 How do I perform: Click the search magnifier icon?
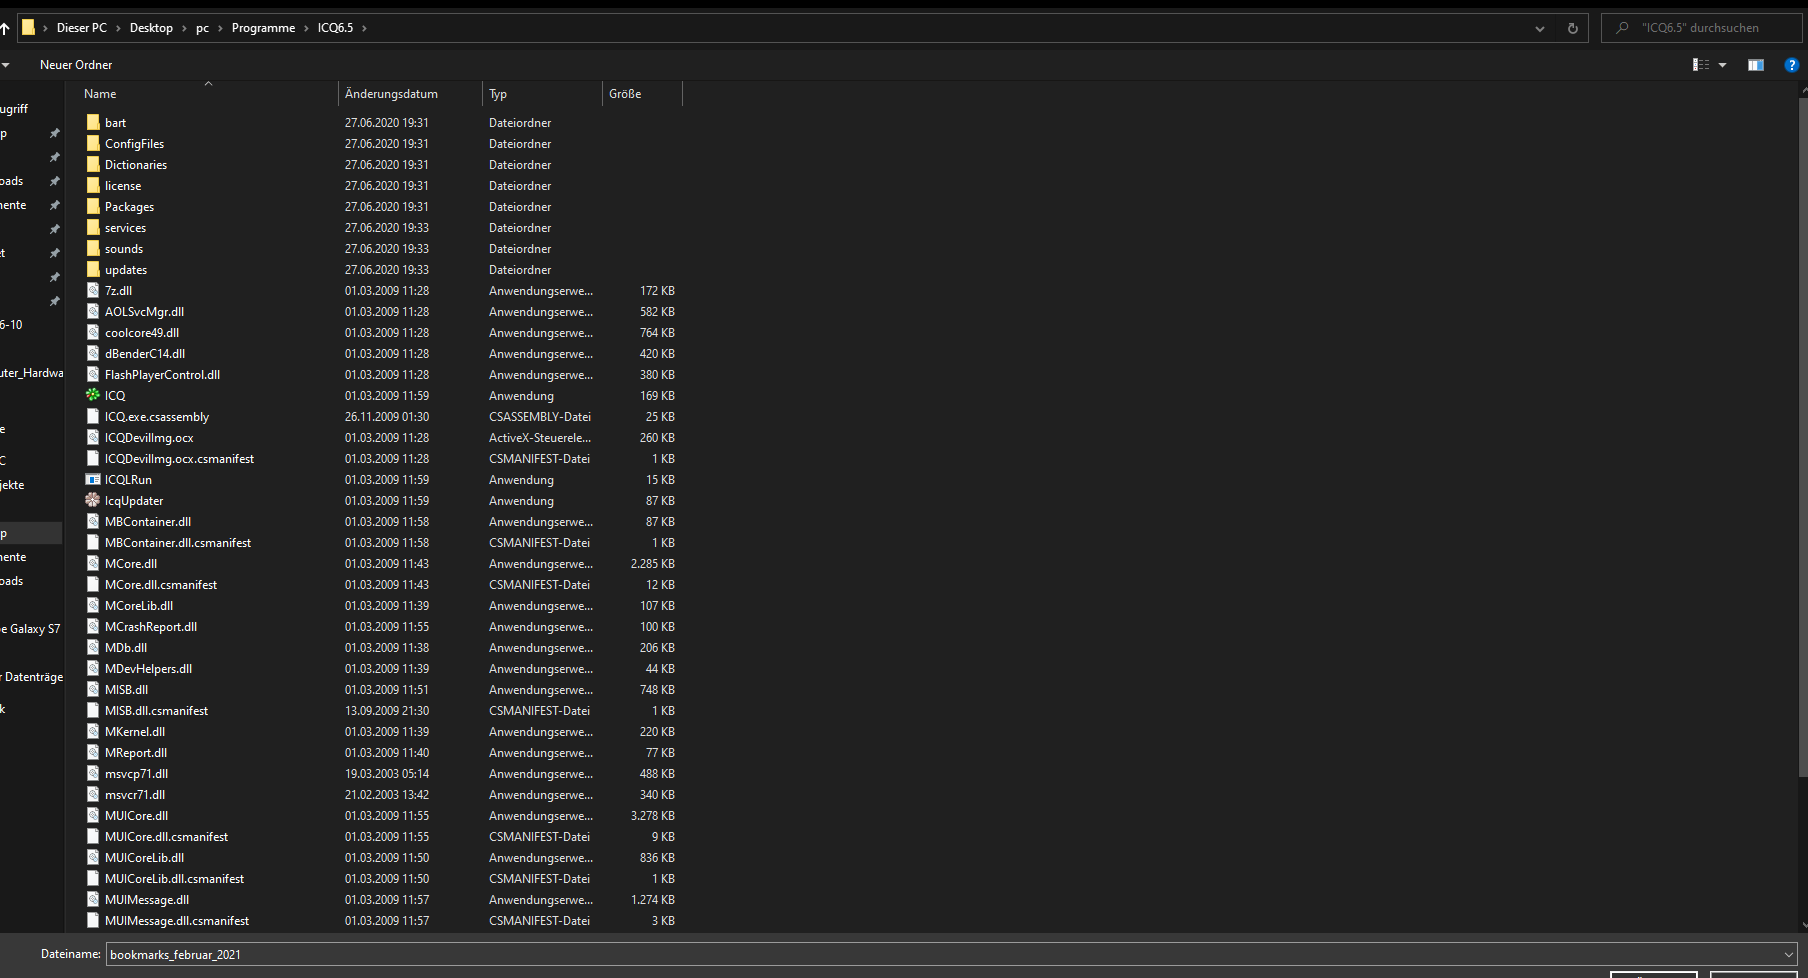1622,28
